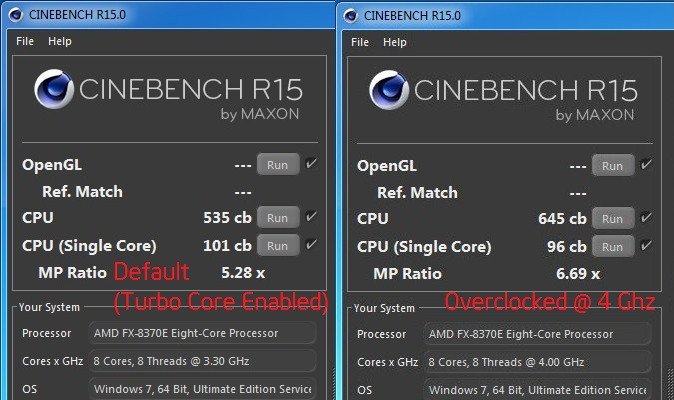The height and width of the screenshot is (400, 674).
Task: Select Processor field in right window
Action: tap(537, 334)
